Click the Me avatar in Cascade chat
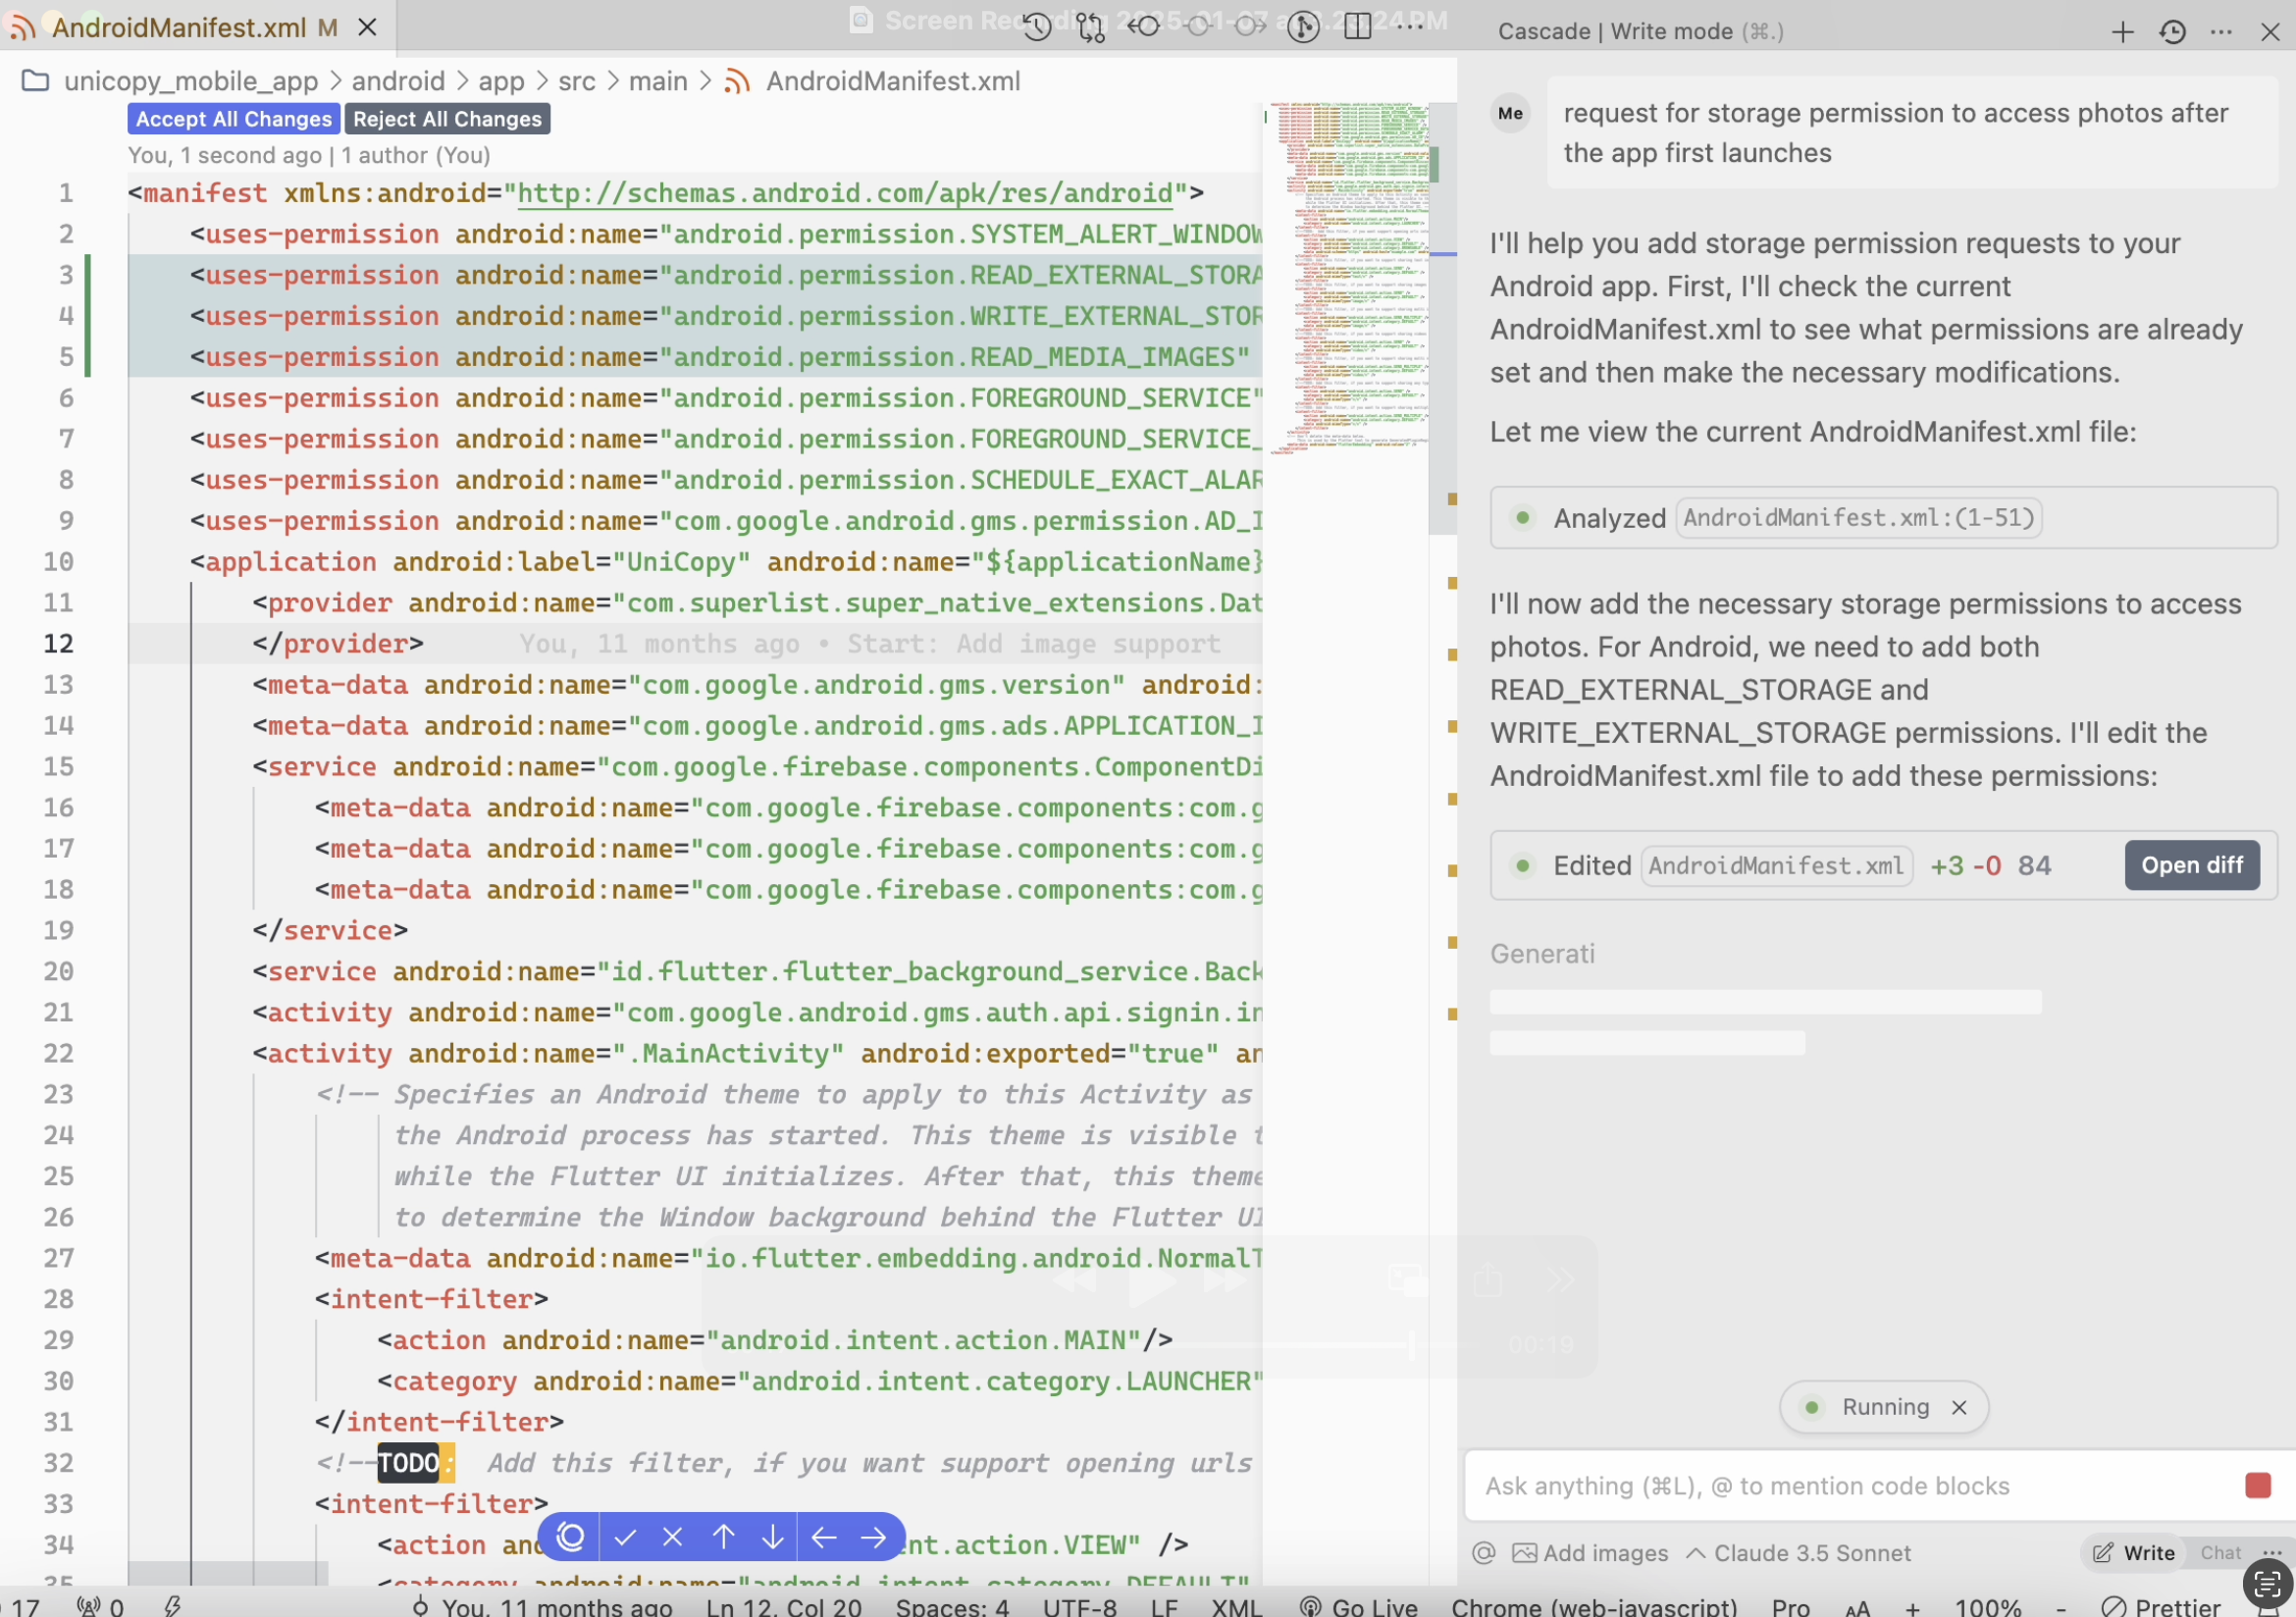 [1510, 113]
